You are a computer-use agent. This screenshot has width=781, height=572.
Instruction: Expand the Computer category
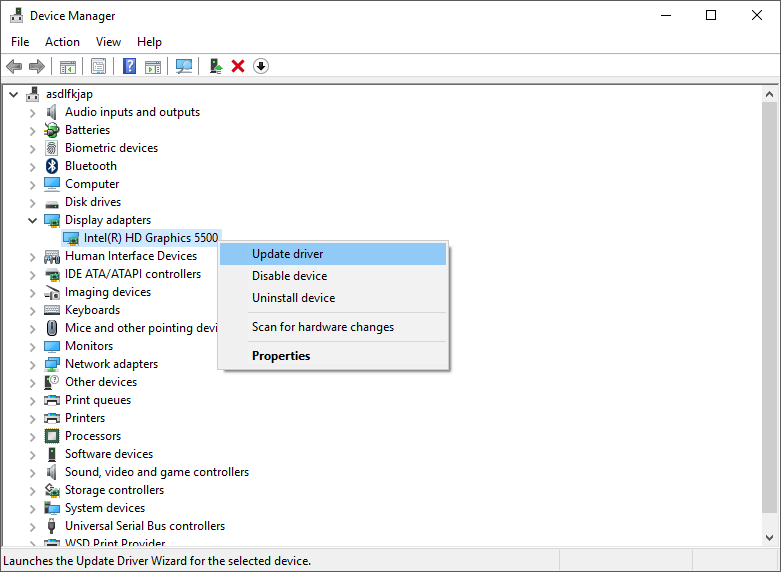pyautogui.click(x=33, y=184)
